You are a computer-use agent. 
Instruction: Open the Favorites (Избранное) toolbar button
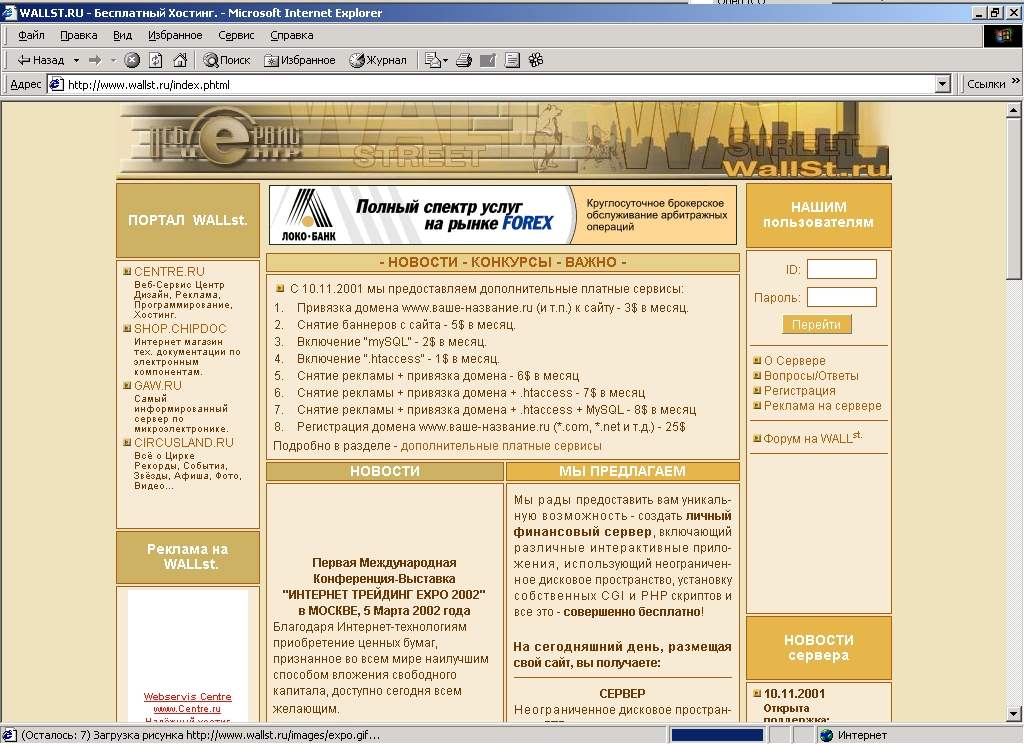coord(300,60)
